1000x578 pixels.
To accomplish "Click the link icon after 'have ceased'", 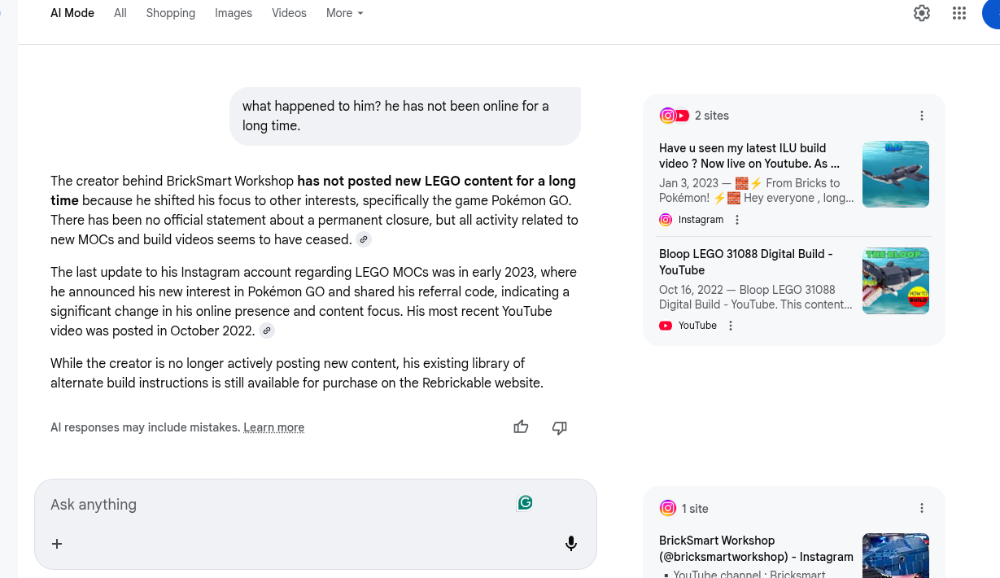I will point(364,240).
